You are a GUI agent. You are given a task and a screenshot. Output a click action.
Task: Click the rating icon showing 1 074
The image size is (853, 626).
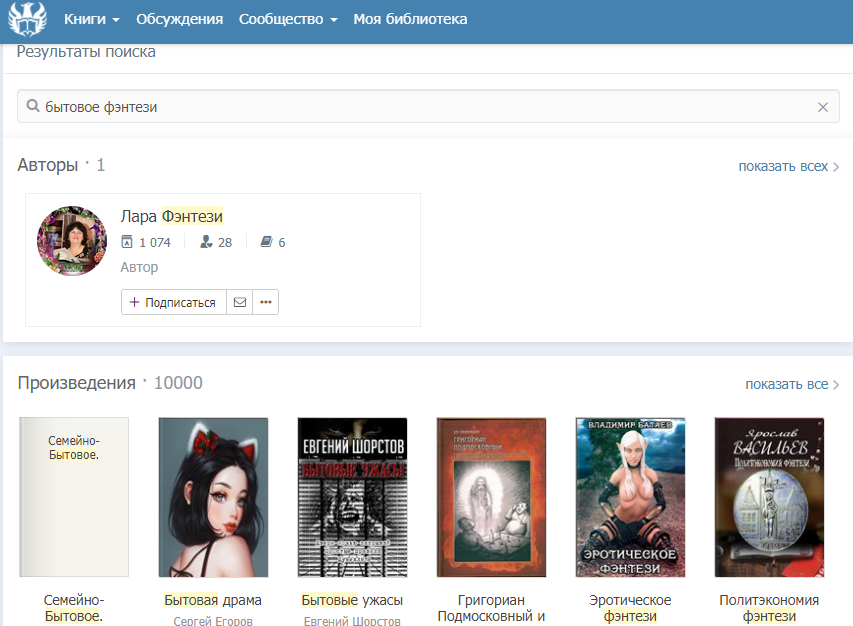[x=127, y=242]
